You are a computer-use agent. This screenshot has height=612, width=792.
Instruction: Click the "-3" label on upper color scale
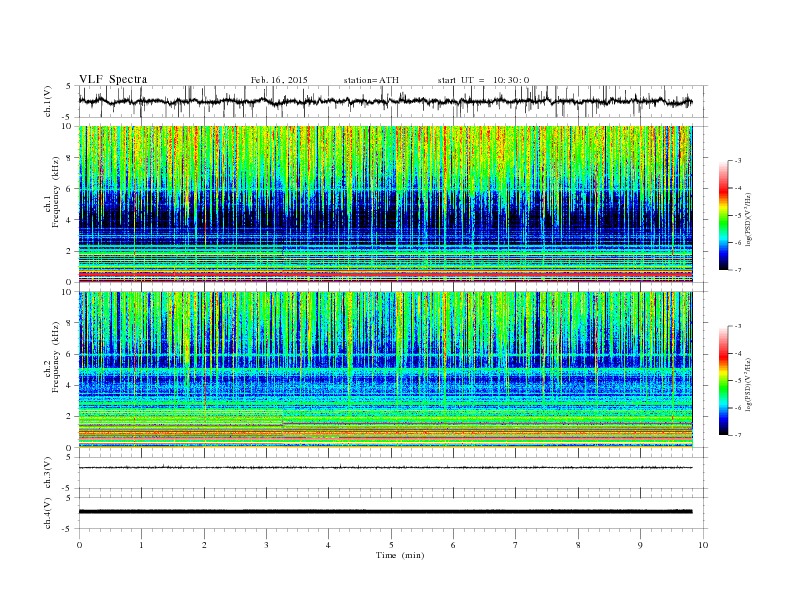click(x=738, y=161)
